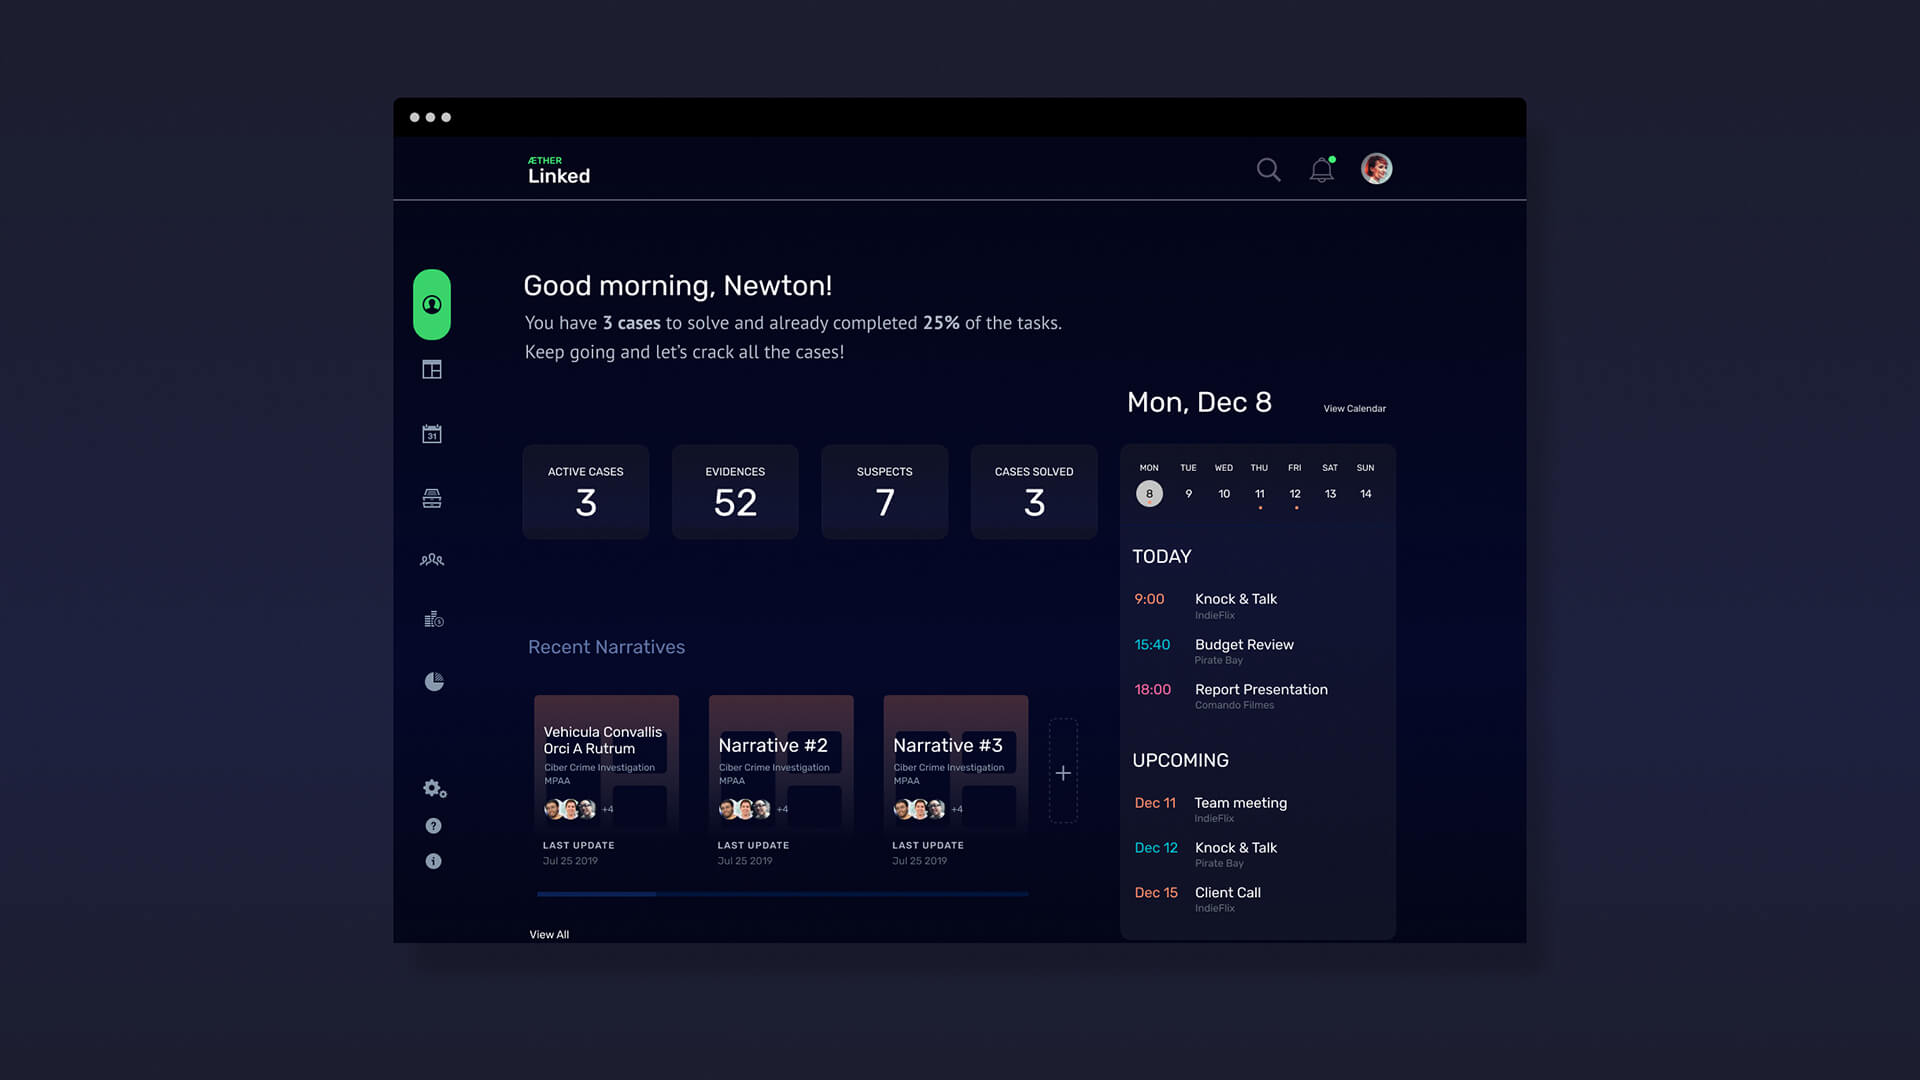1920x1080 pixels.
Task: Open the Narrative #2 card
Action: tap(781, 765)
